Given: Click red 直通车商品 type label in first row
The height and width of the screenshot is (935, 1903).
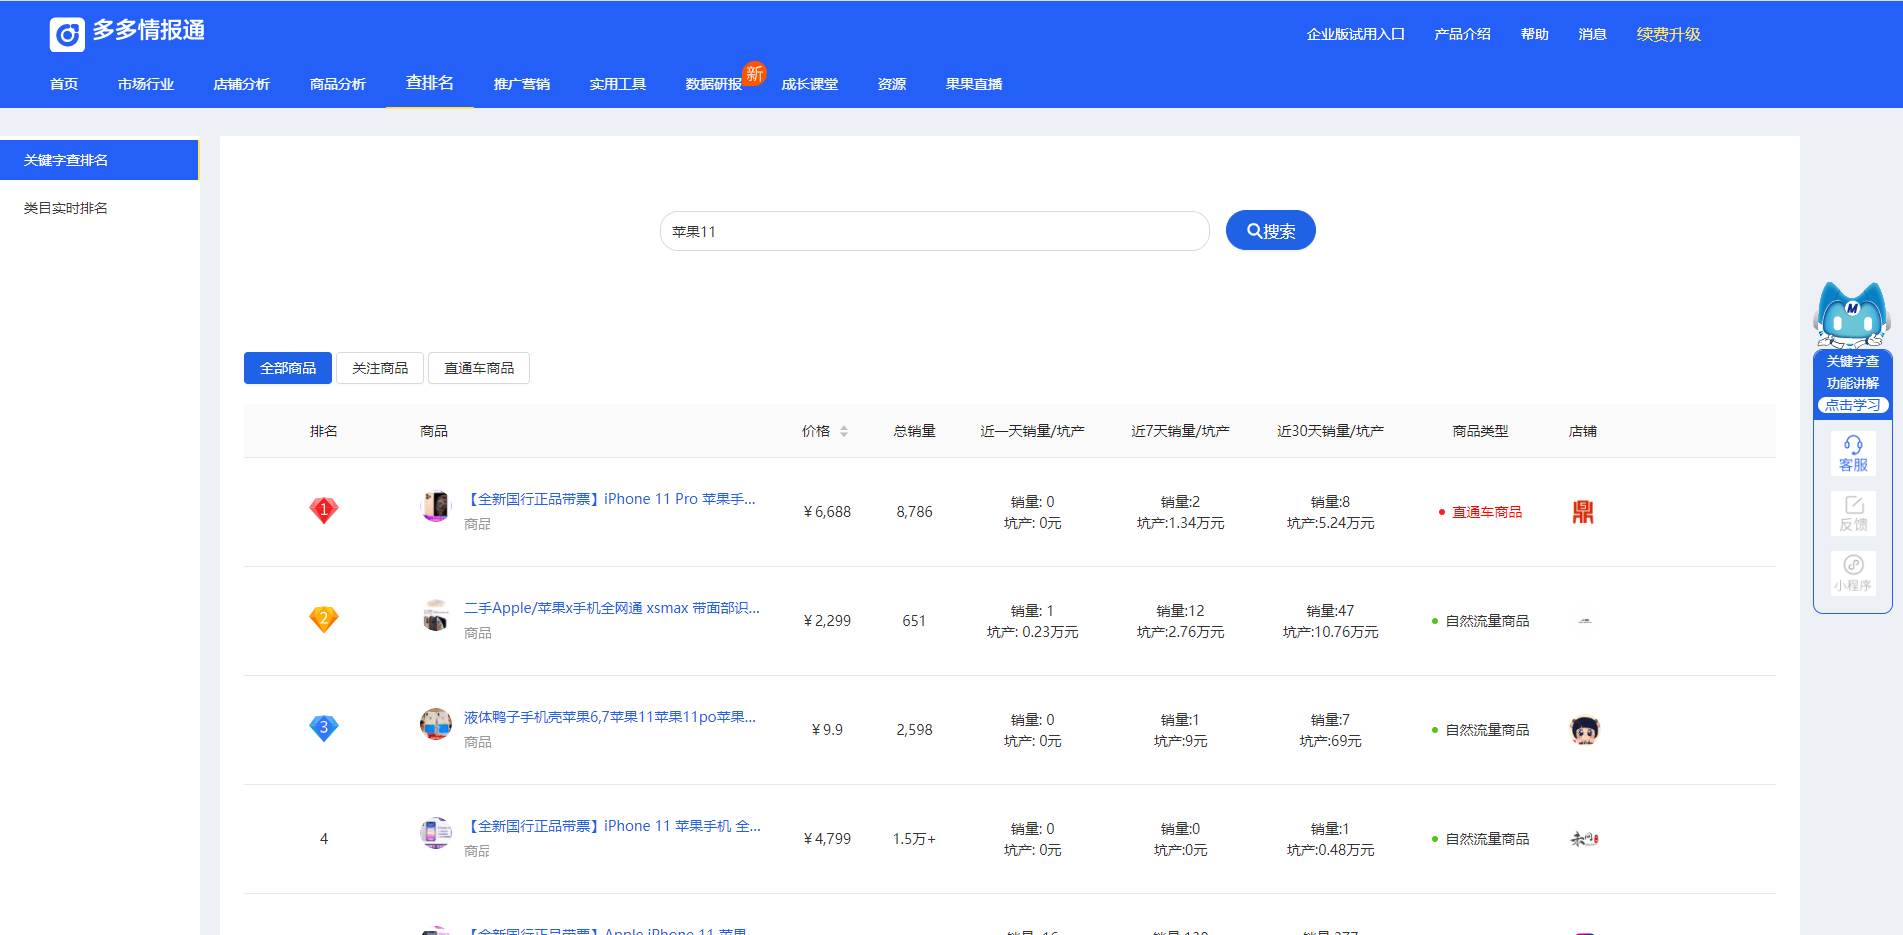Looking at the screenshot, I should 1487,512.
